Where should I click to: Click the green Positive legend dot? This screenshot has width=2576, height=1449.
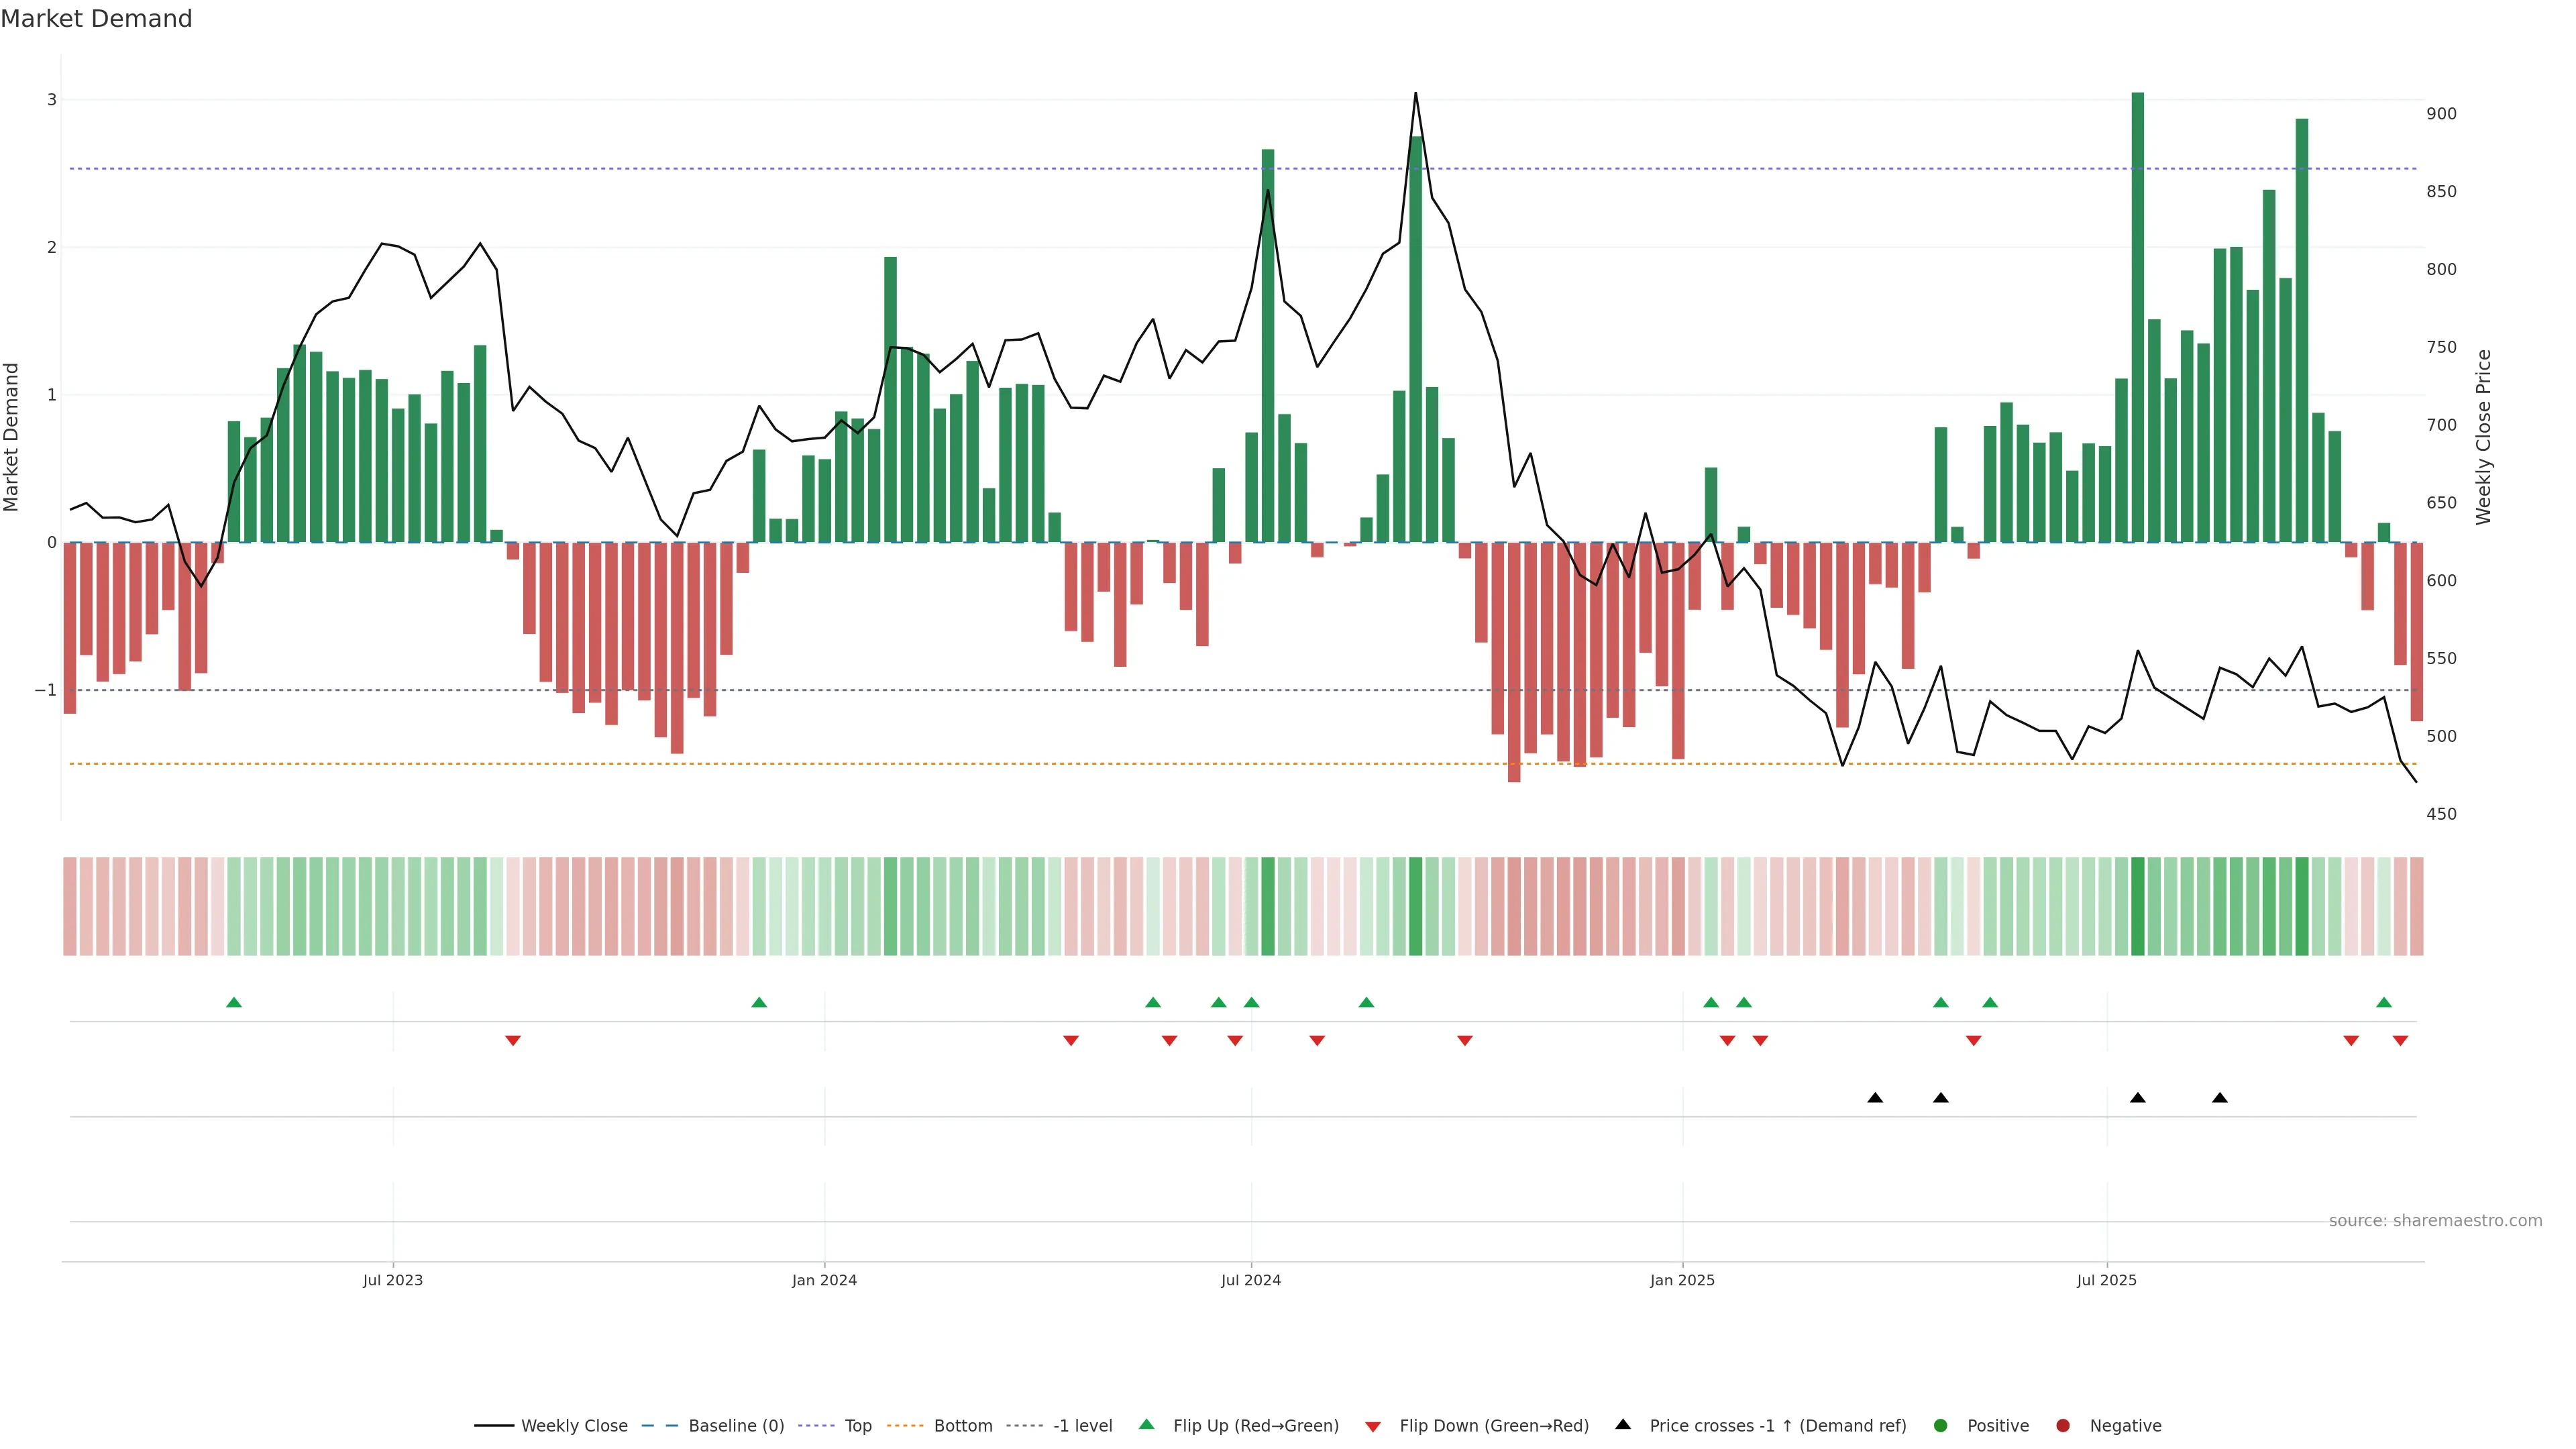tap(1941, 1426)
